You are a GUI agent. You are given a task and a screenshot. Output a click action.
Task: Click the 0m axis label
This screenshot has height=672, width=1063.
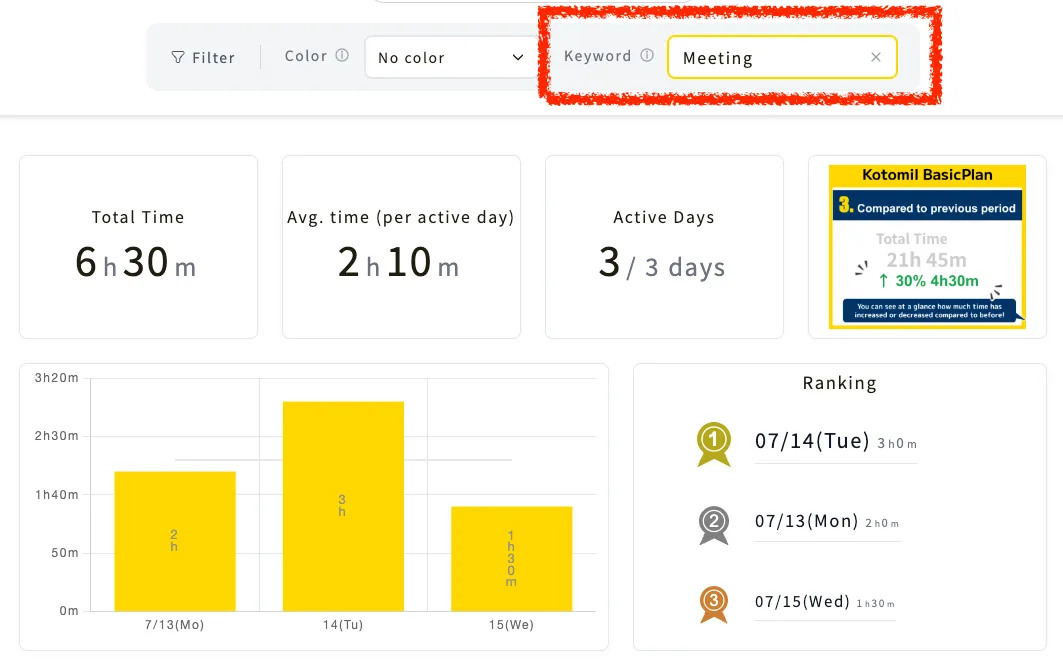pos(68,610)
